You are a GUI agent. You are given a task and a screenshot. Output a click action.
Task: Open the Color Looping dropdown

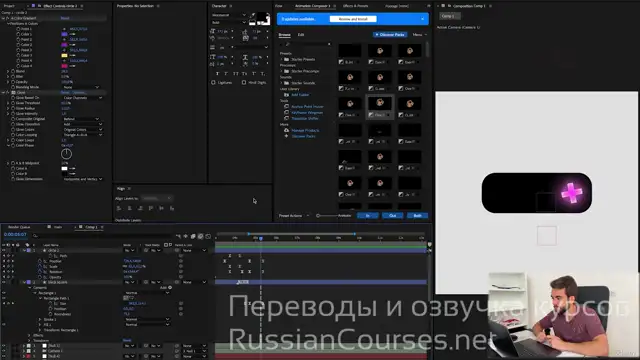(83, 135)
